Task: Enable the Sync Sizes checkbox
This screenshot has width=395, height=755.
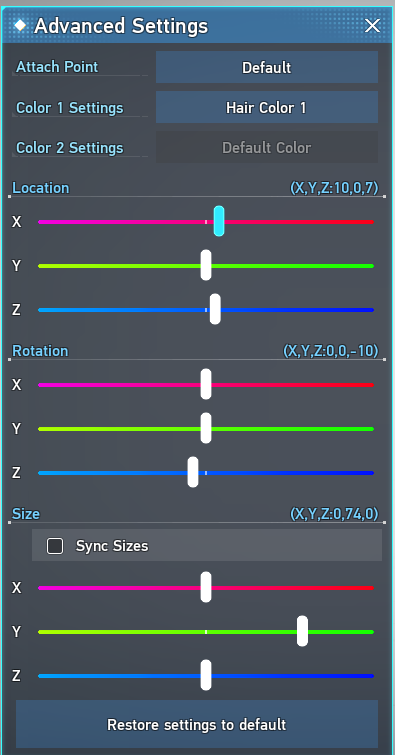Action: [x=55, y=546]
